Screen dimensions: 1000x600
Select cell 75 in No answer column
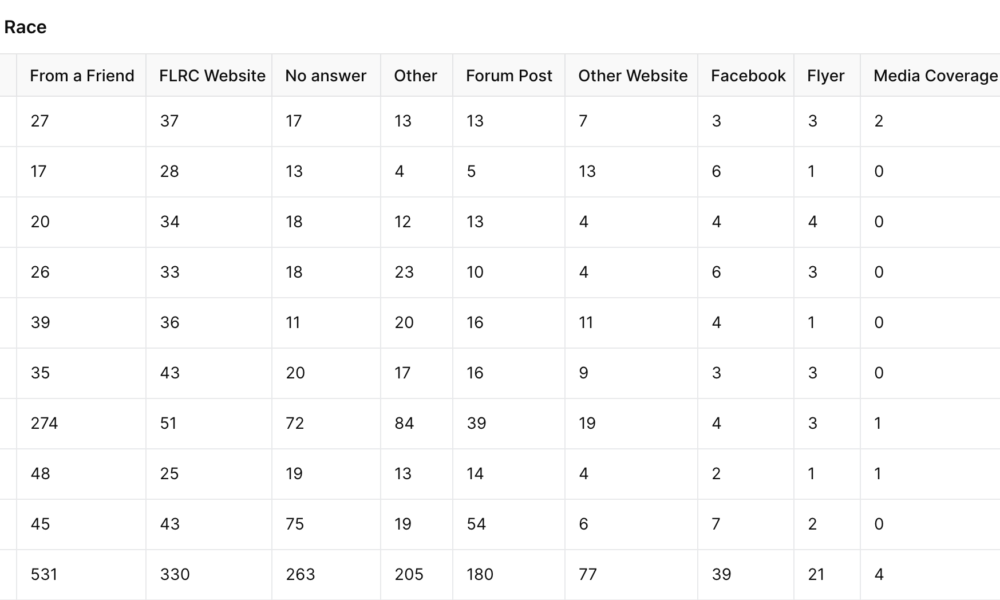(x=294, y=524)
